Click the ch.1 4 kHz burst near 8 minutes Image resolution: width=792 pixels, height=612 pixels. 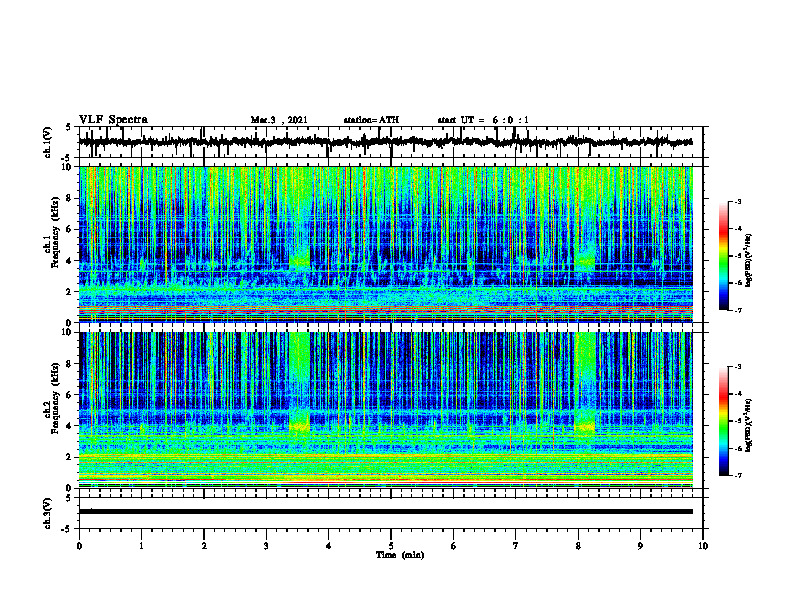tap(585, 260)
